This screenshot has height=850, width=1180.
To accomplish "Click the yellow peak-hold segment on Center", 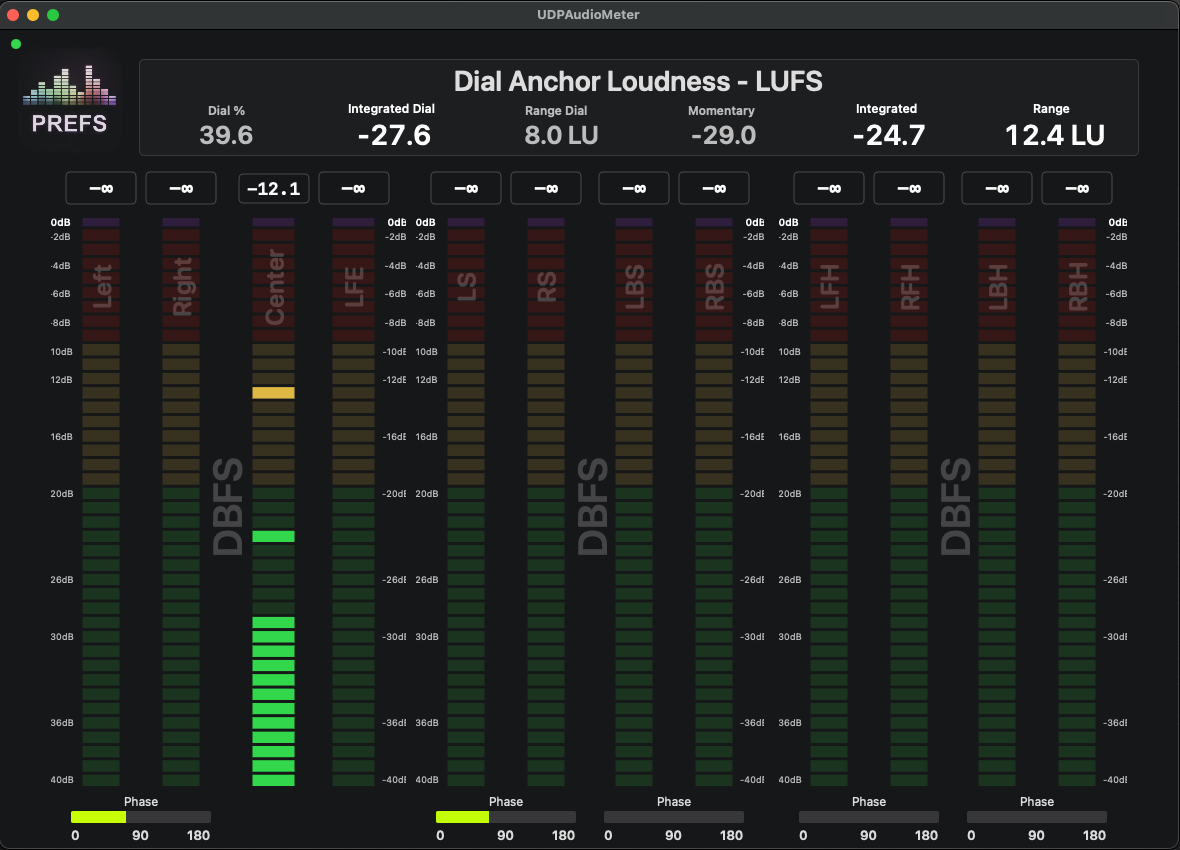I will pos(273,393).
